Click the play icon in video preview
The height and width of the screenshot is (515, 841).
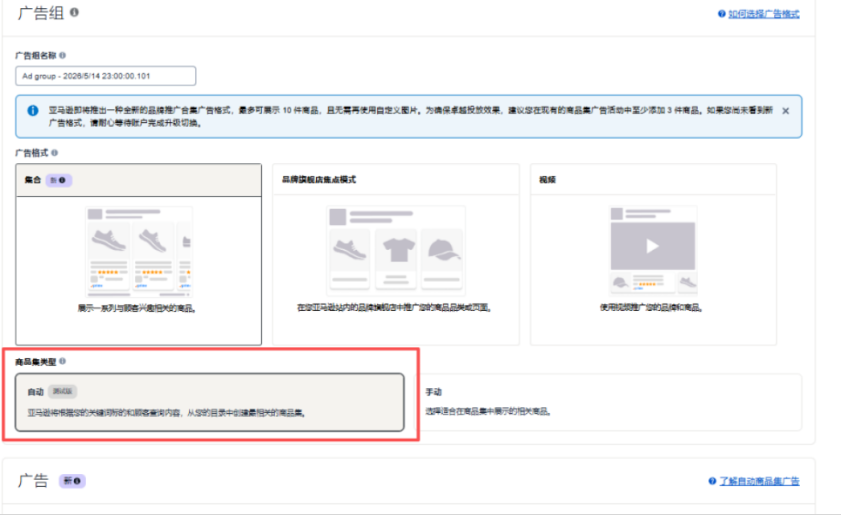pos(653,246)
